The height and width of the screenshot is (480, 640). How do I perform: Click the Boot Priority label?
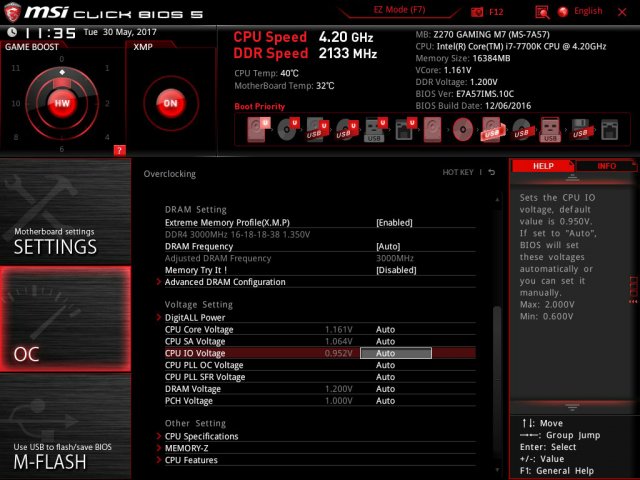(x=260, y=107)
